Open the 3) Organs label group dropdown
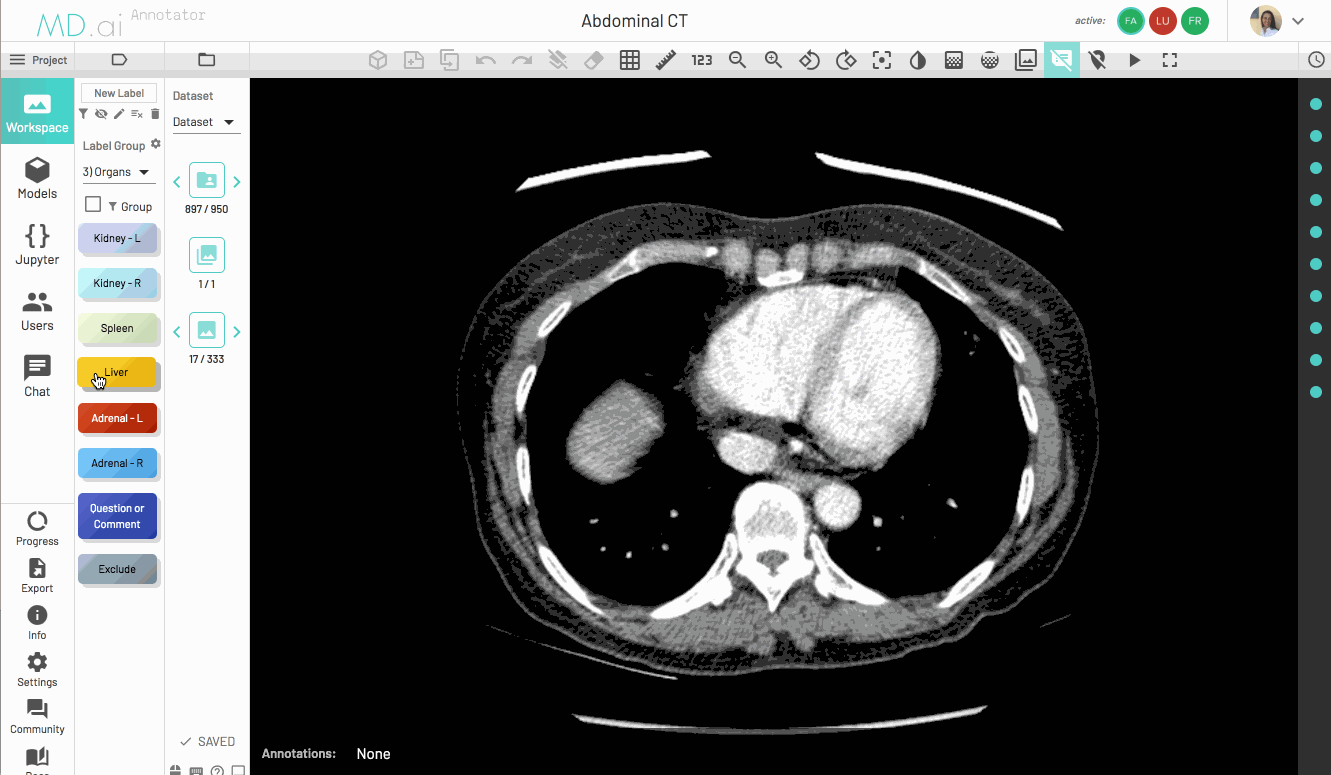This screenshot has height=775, width=1331. click(x=118, y=172)
